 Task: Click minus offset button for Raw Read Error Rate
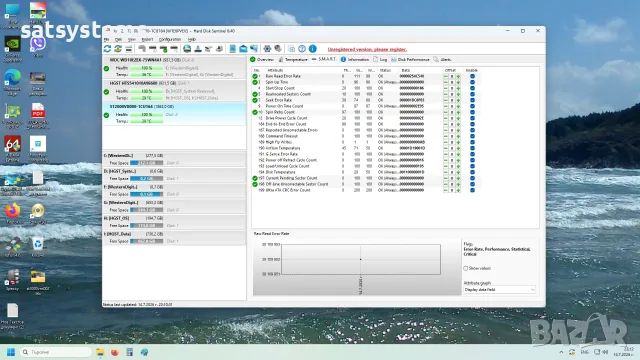[x=446, y=76]
